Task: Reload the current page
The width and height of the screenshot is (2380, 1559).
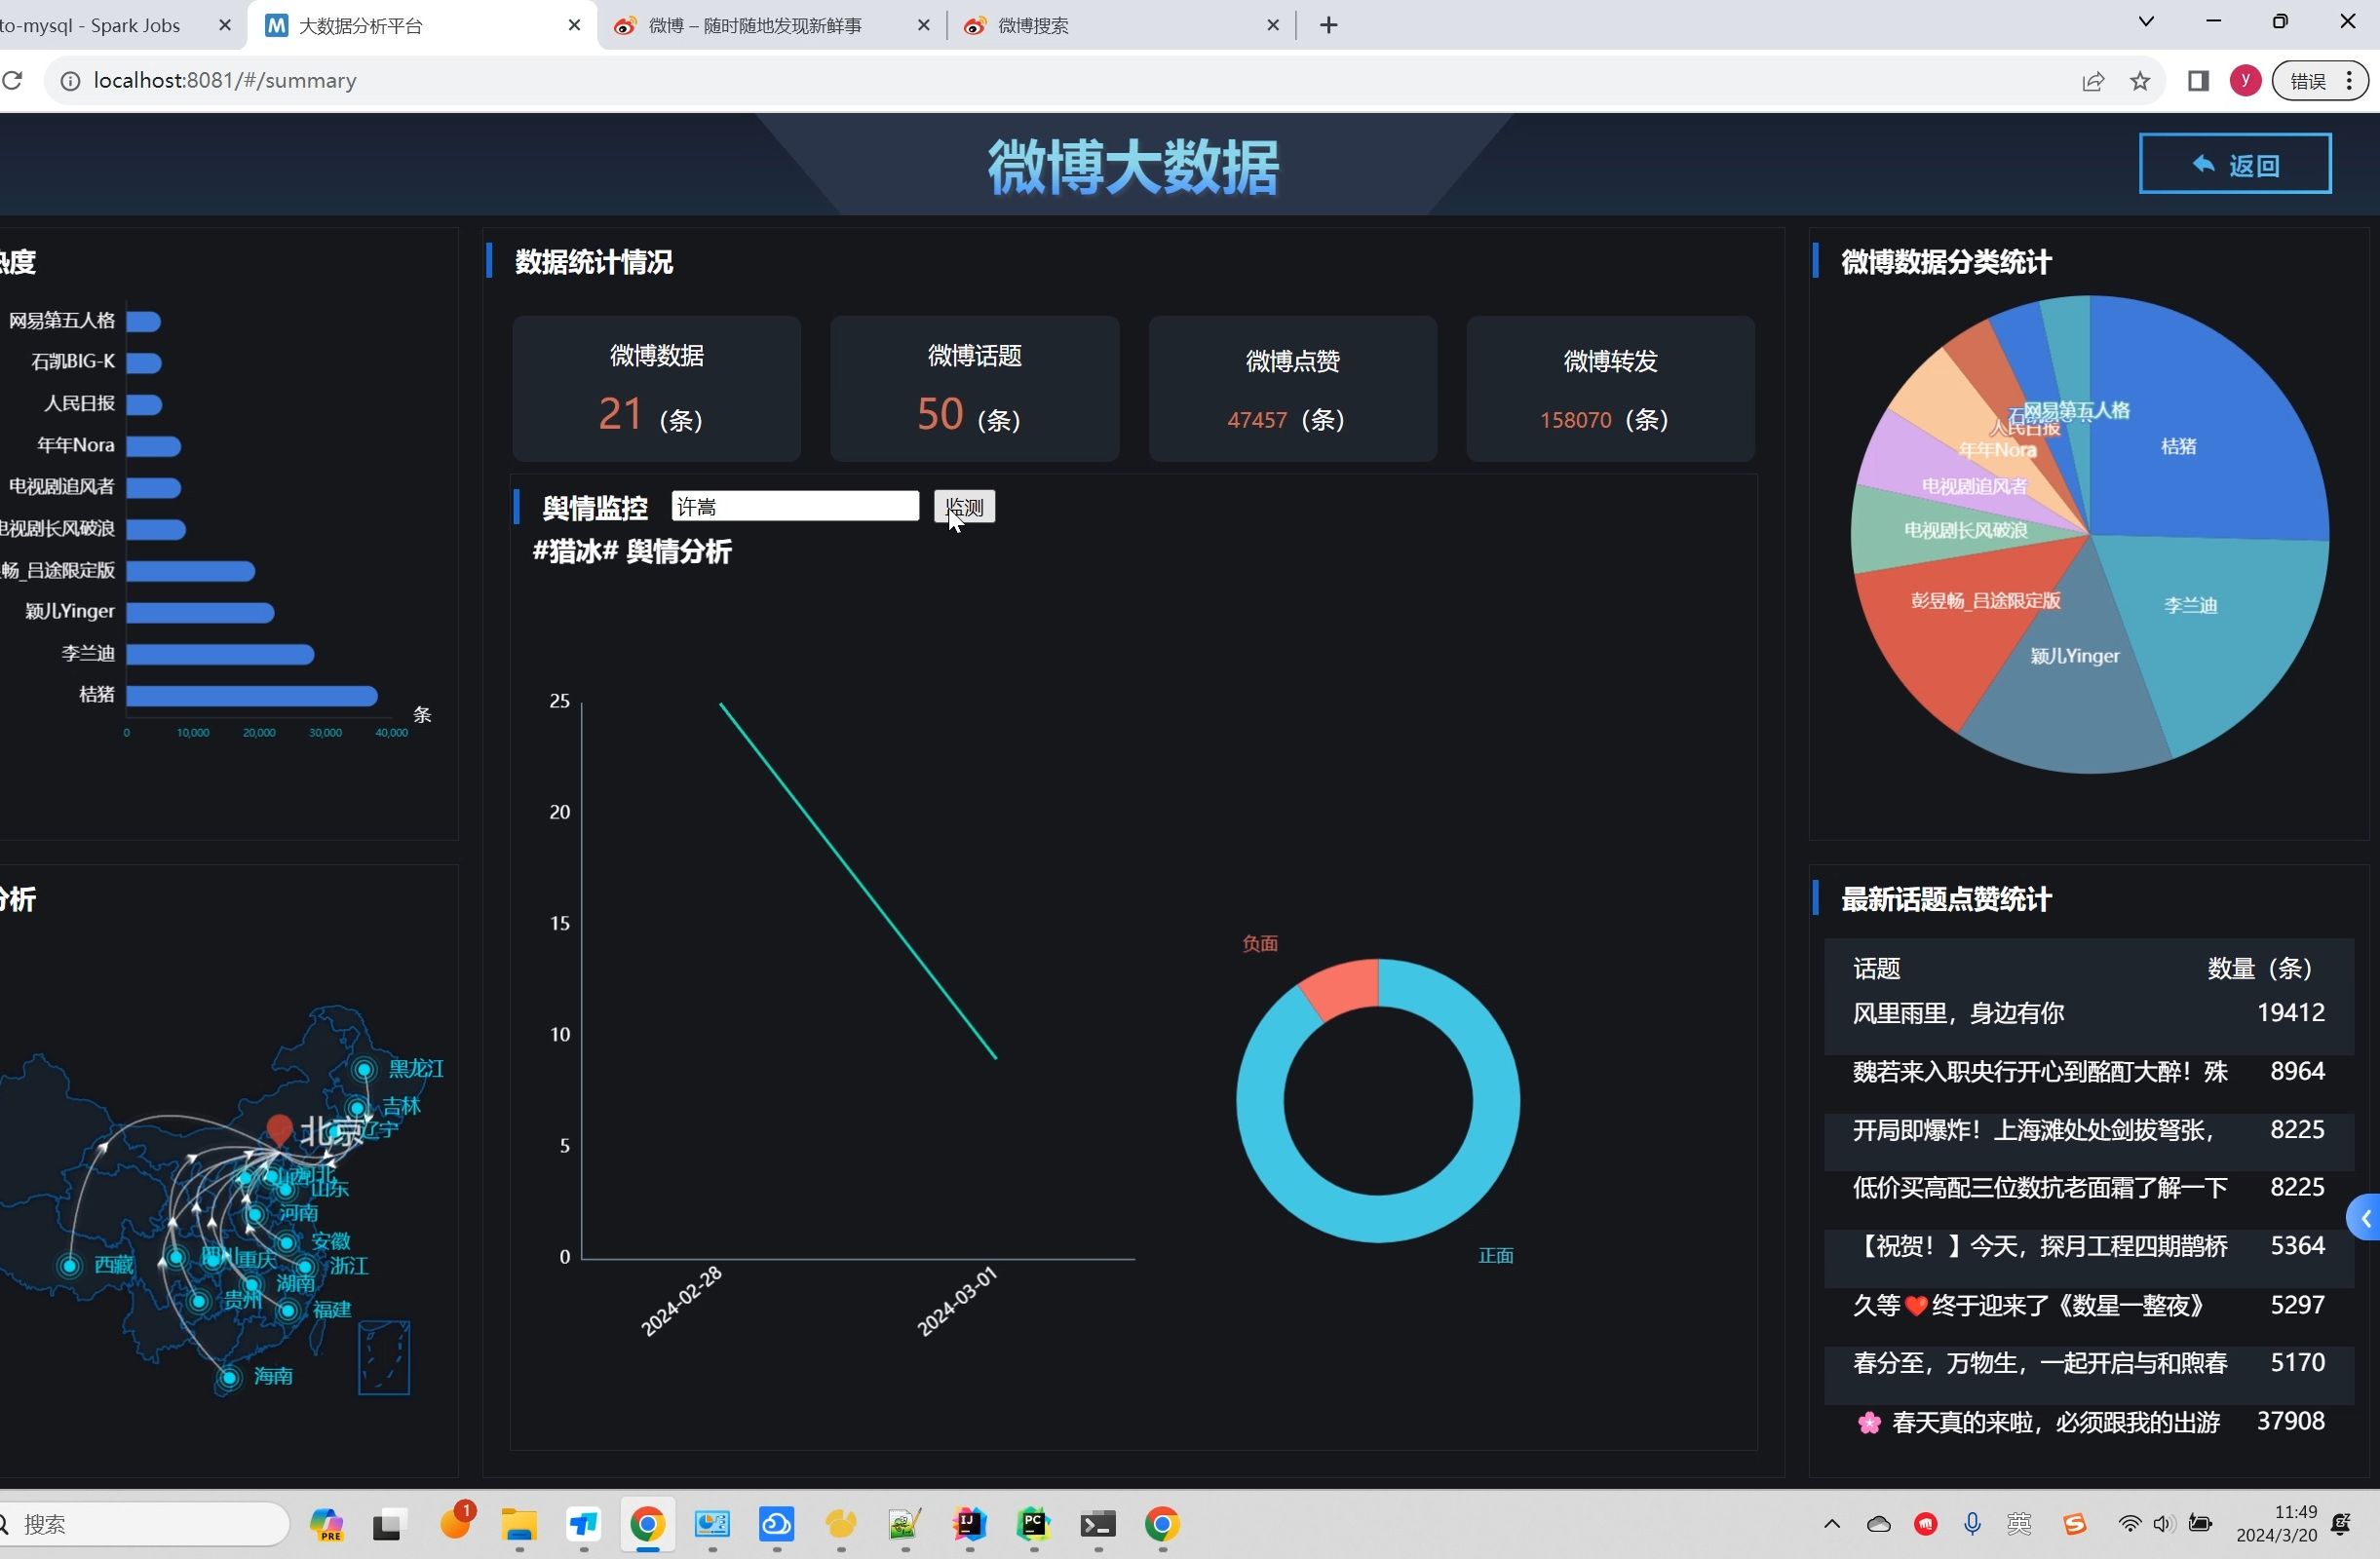Action: tap(12, 80)
